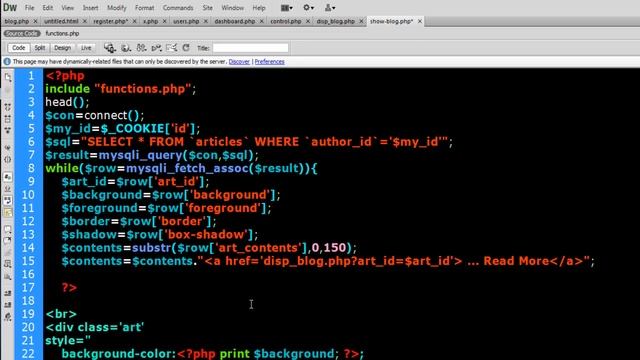
Task: Open the Open Documents list icon
Action: point(8,76)
